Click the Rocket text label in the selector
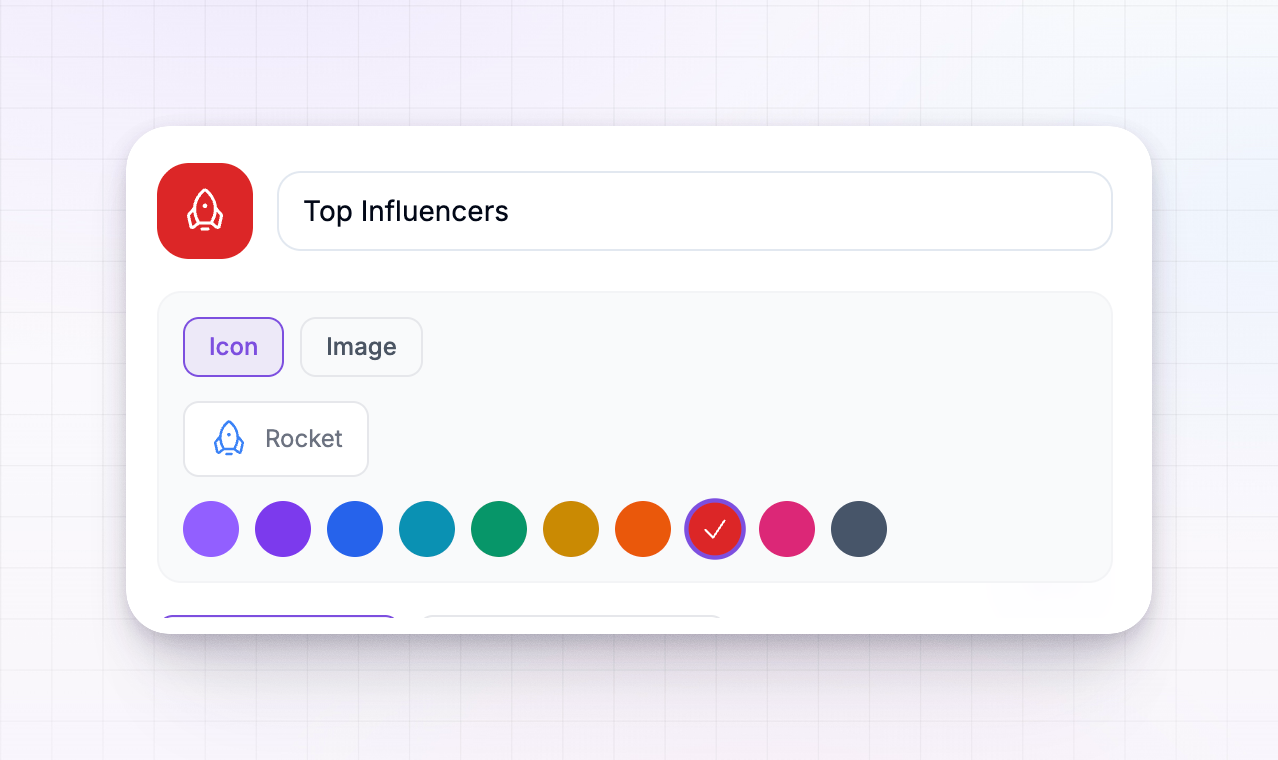1278x760 pixels. (x=304, y=439)
